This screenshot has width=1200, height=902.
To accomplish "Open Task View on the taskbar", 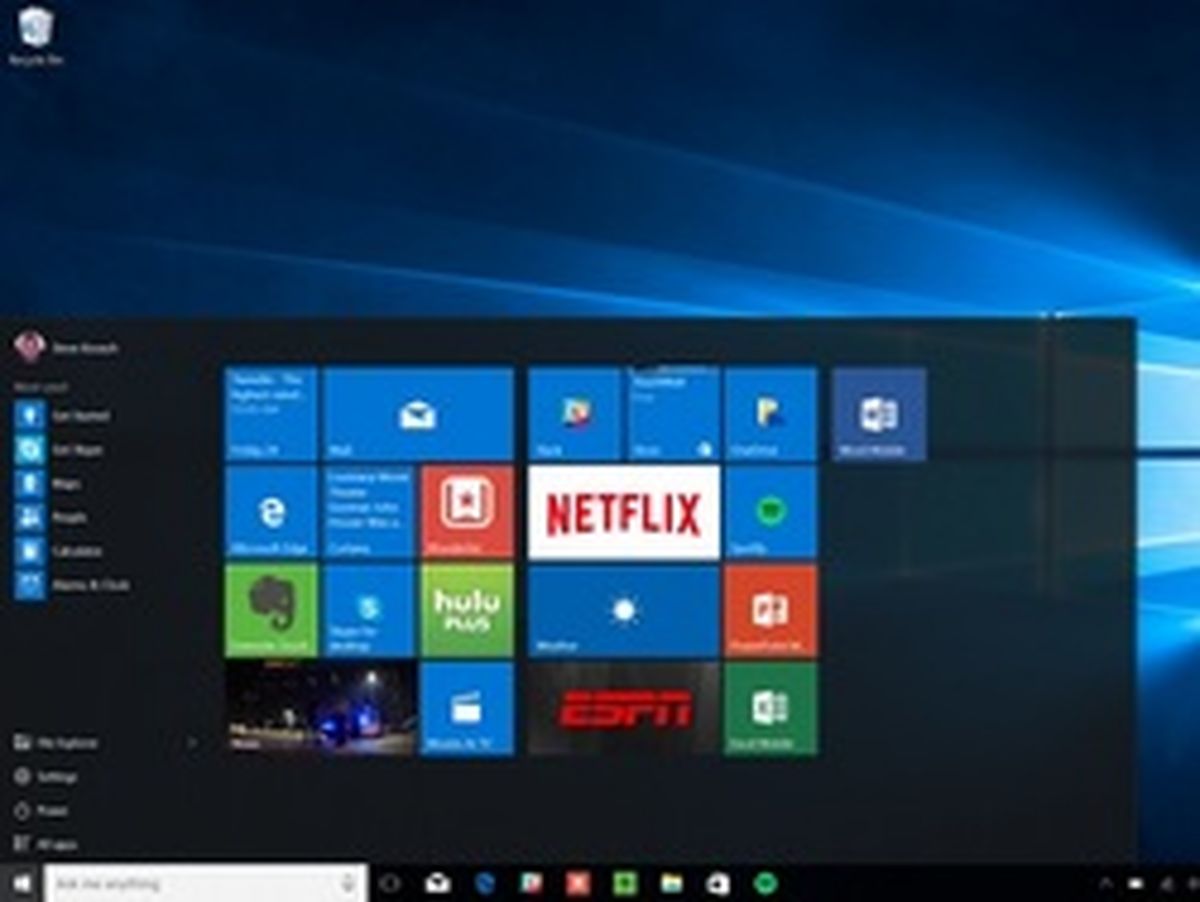I will (x=391, y=883).
